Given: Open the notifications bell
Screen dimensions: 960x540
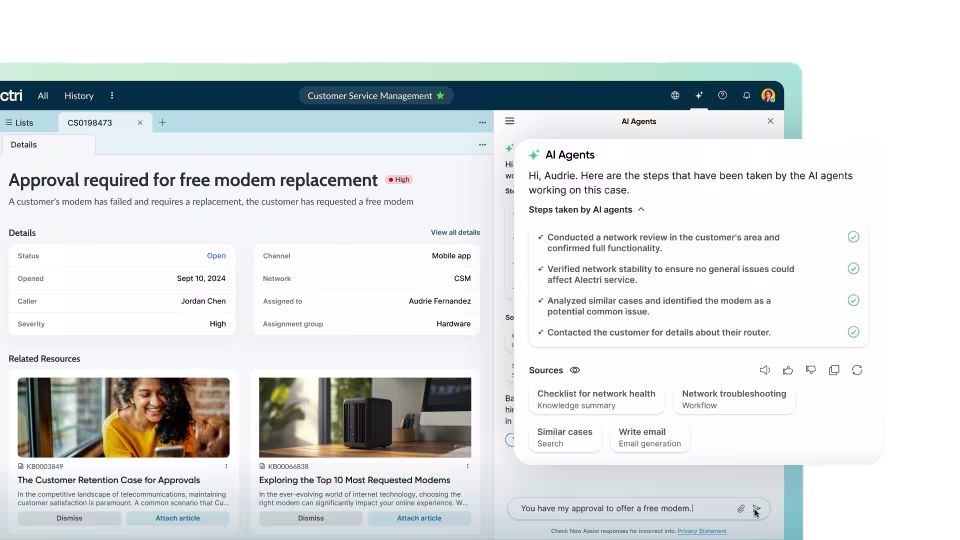Looking at the screenshot, I should click(x=746, y=96).
